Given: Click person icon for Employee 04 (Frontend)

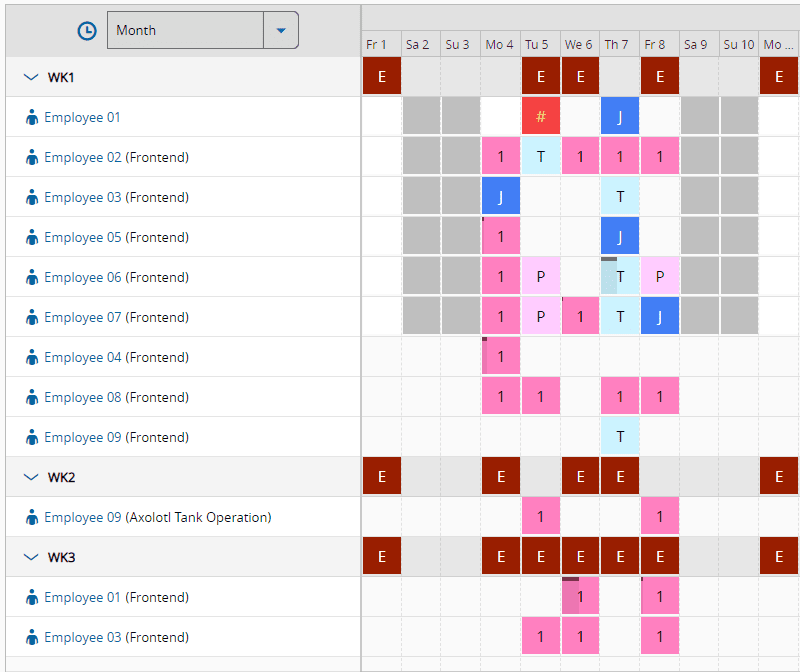Looking at the screenshot, I should [x=32, y=357].
